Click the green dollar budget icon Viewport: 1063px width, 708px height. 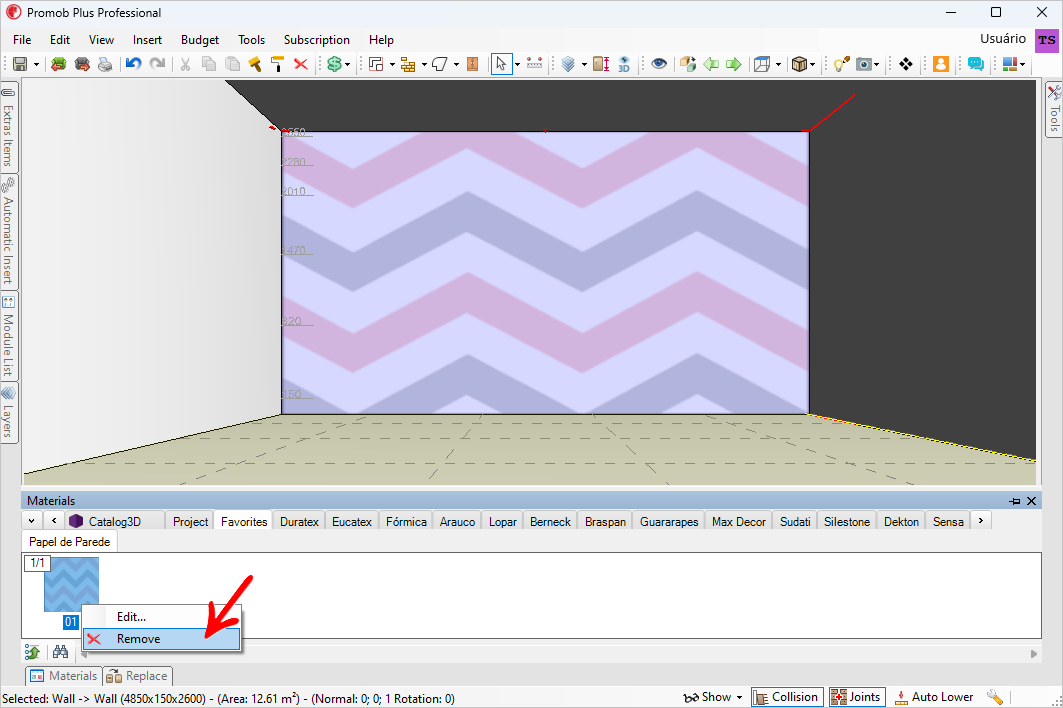pos(334,64)
